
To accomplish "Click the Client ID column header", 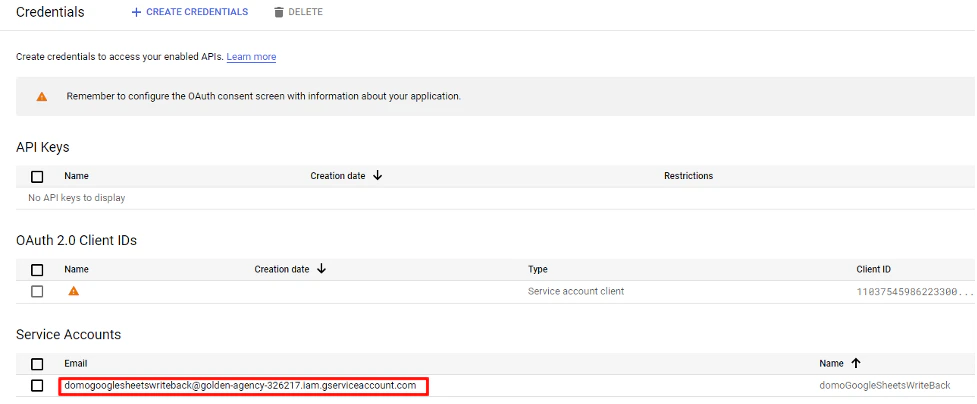I will point(874,269).
